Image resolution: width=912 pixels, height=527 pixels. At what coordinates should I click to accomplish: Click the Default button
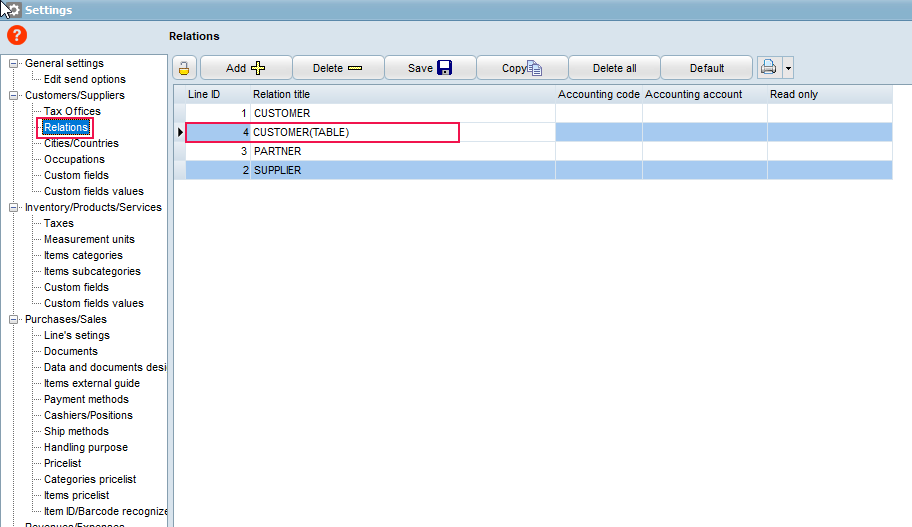click(706, 68)
